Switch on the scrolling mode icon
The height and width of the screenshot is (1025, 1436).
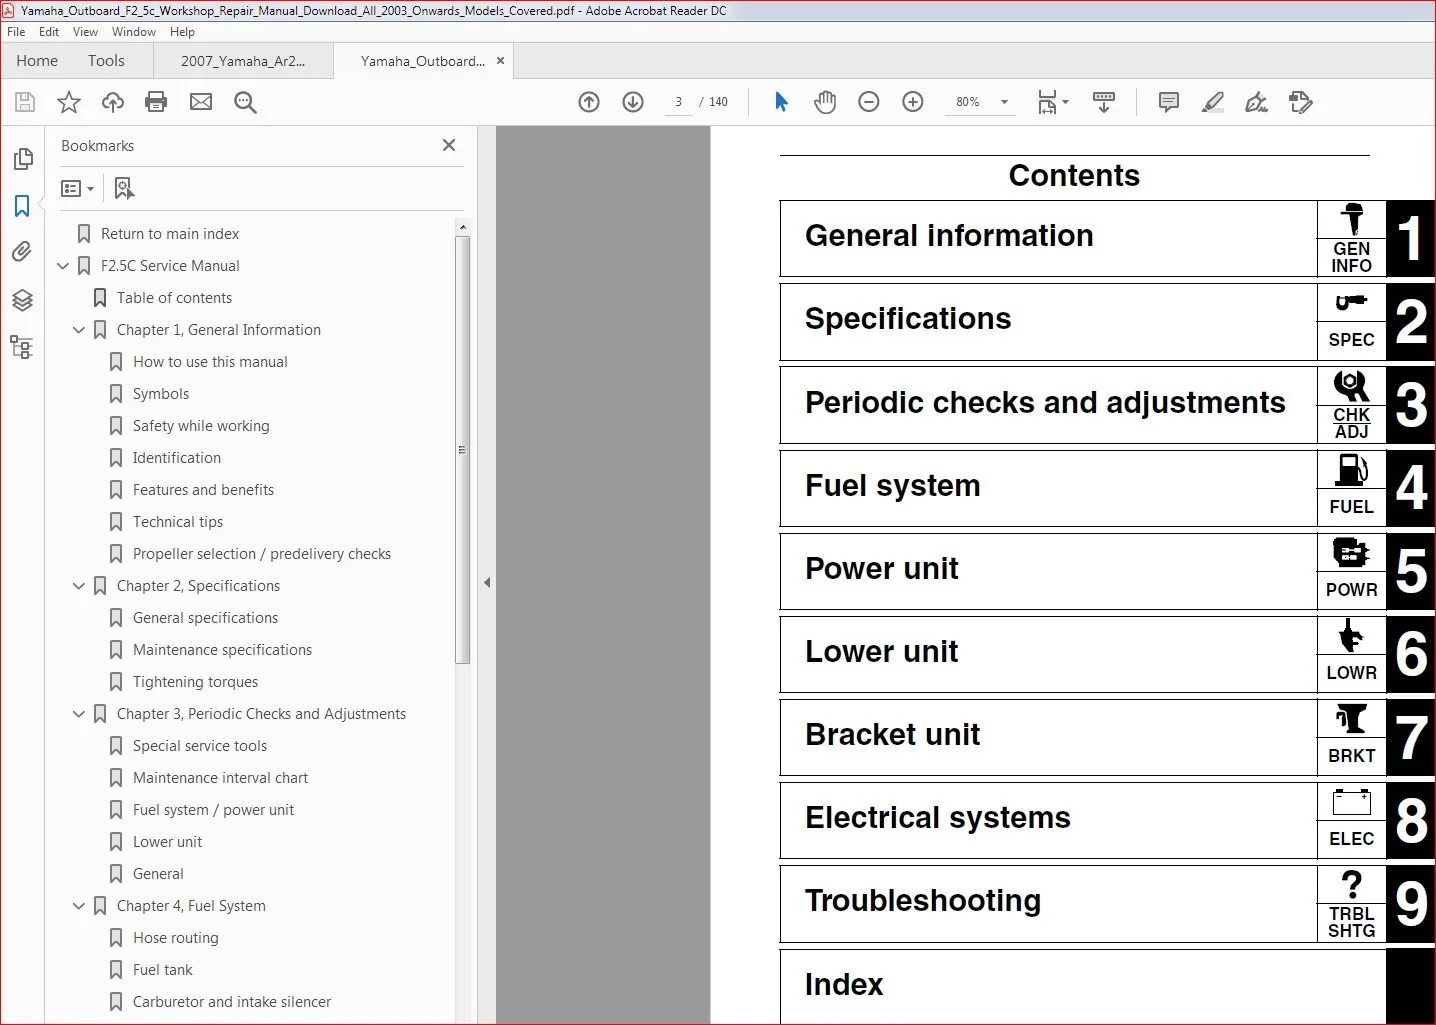pyautogui.click(x=1104, y=102)
